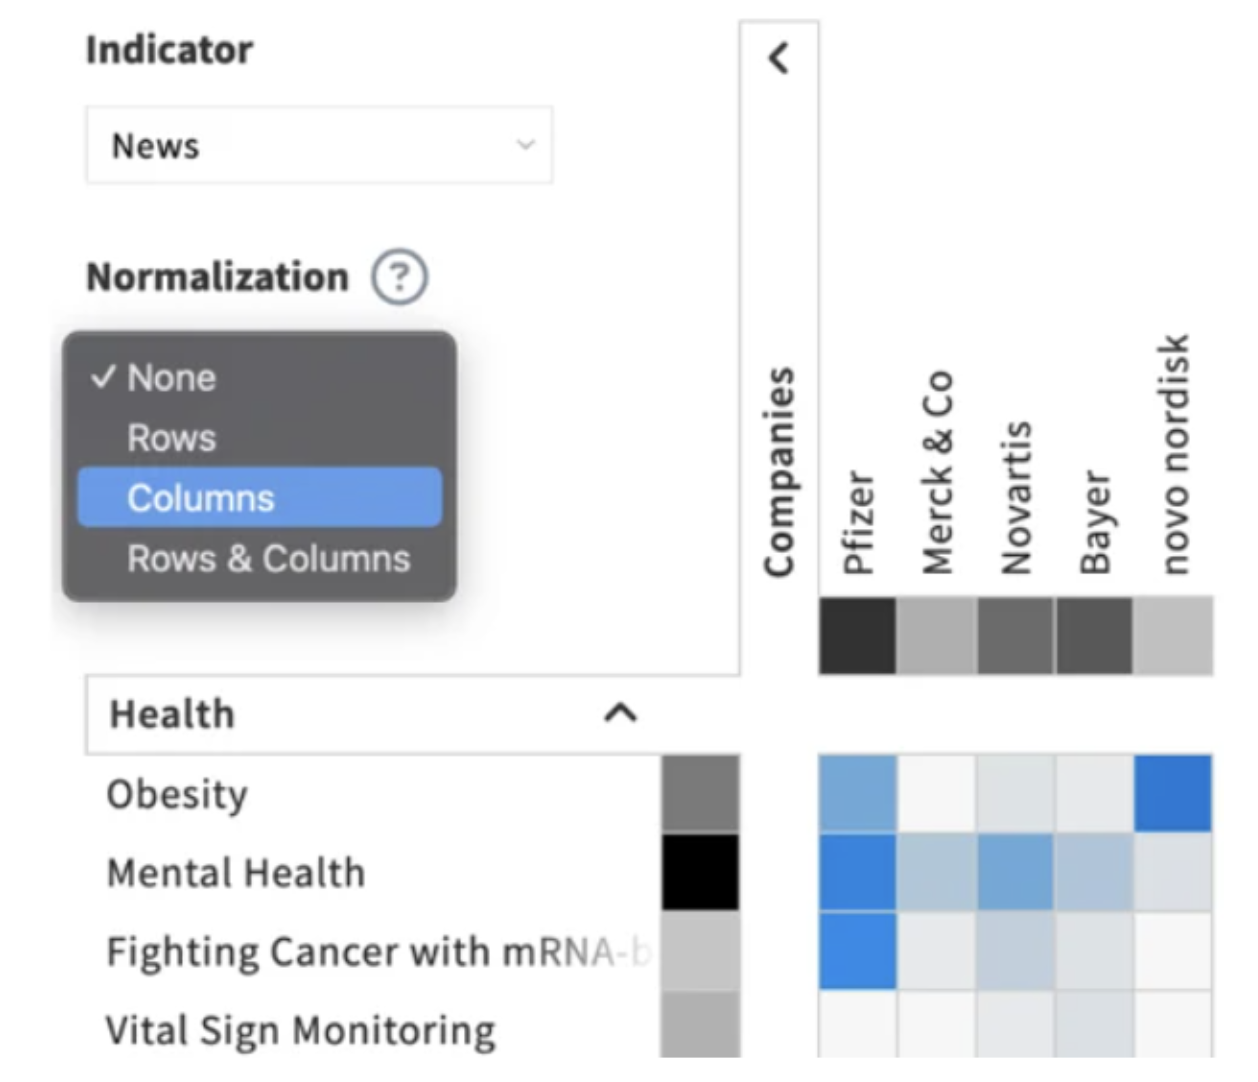
Task: Select Fighting Cancer with mRNA topic
Action: click(378, 952)
